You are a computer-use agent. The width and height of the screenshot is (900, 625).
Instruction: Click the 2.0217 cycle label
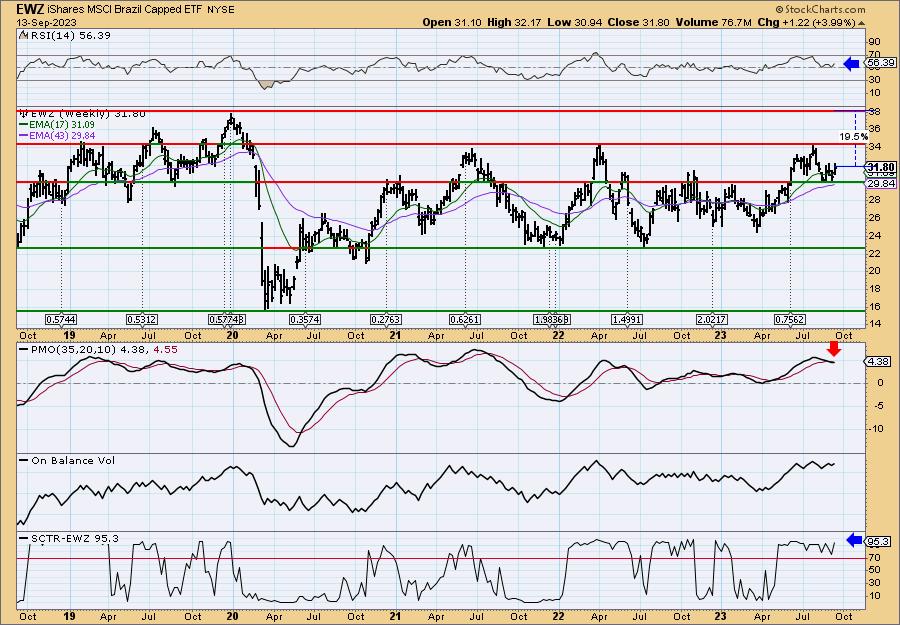pos(712,319)
